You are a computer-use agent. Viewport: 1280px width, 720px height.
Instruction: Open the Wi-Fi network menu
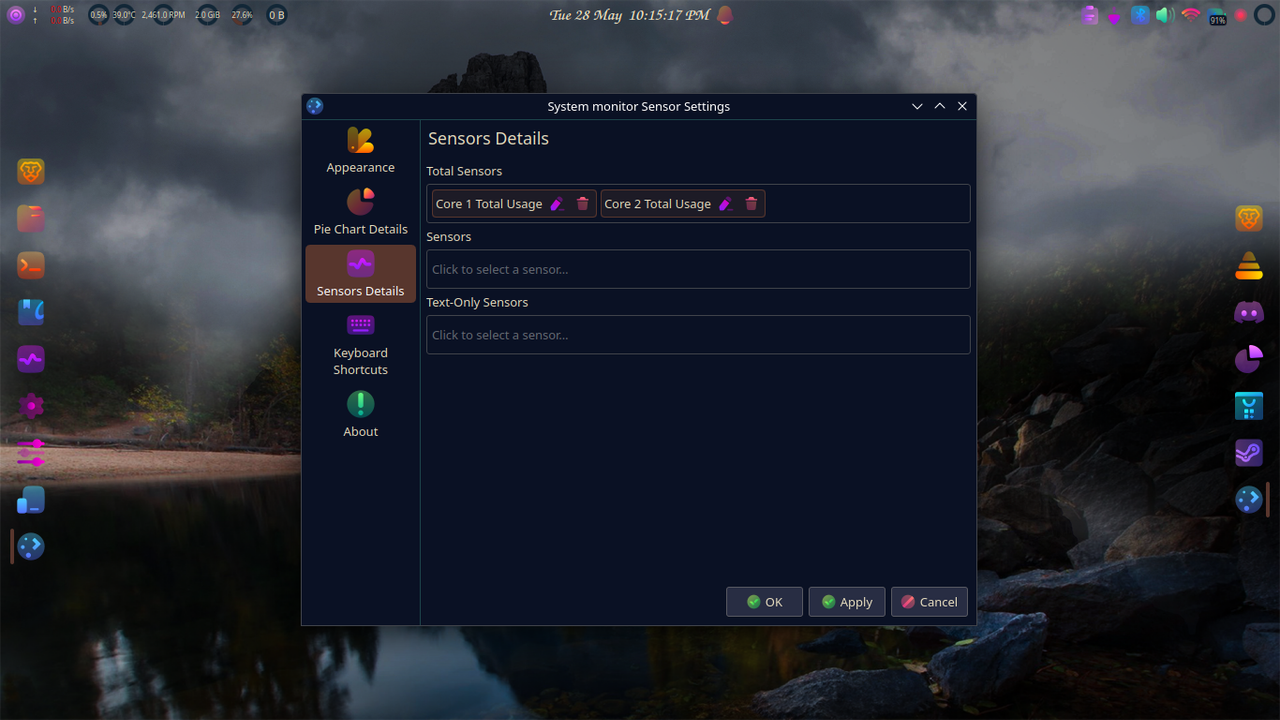pos(1190,15)
